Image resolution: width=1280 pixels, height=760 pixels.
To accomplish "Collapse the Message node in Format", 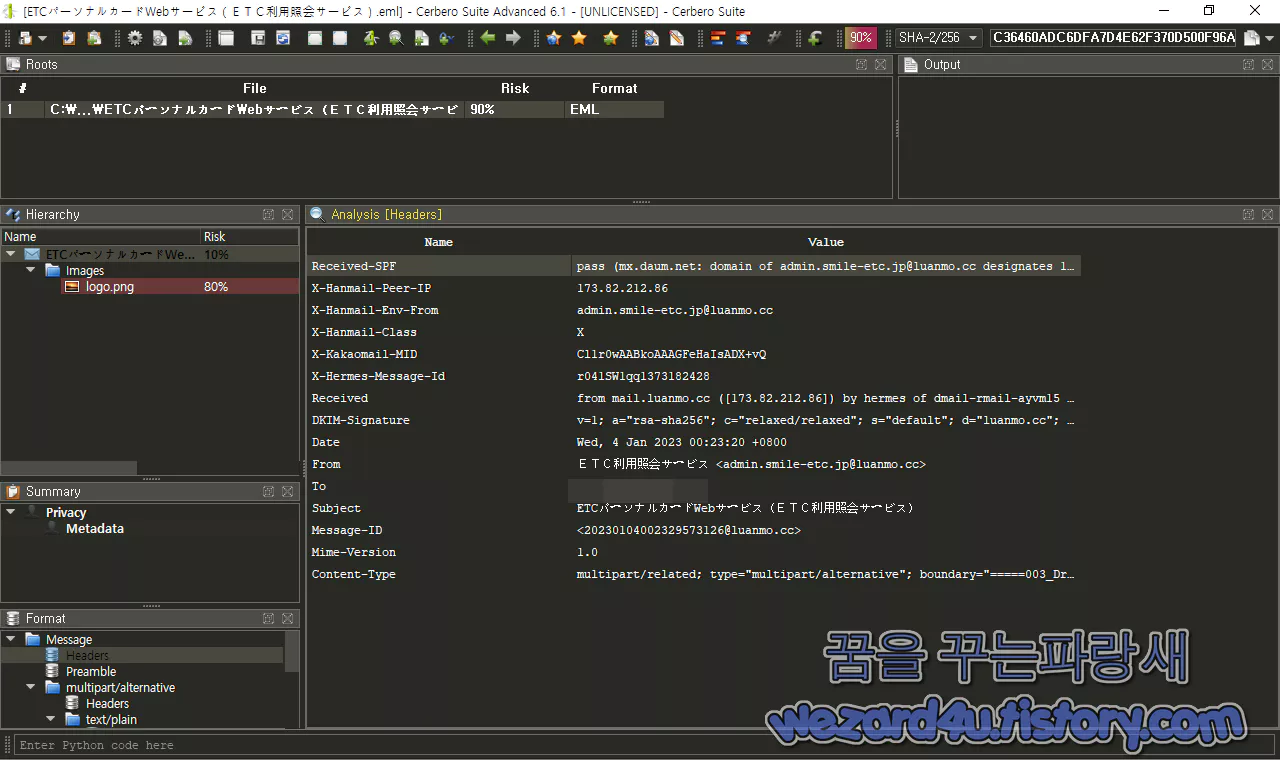I will click(x=11, y=639).
